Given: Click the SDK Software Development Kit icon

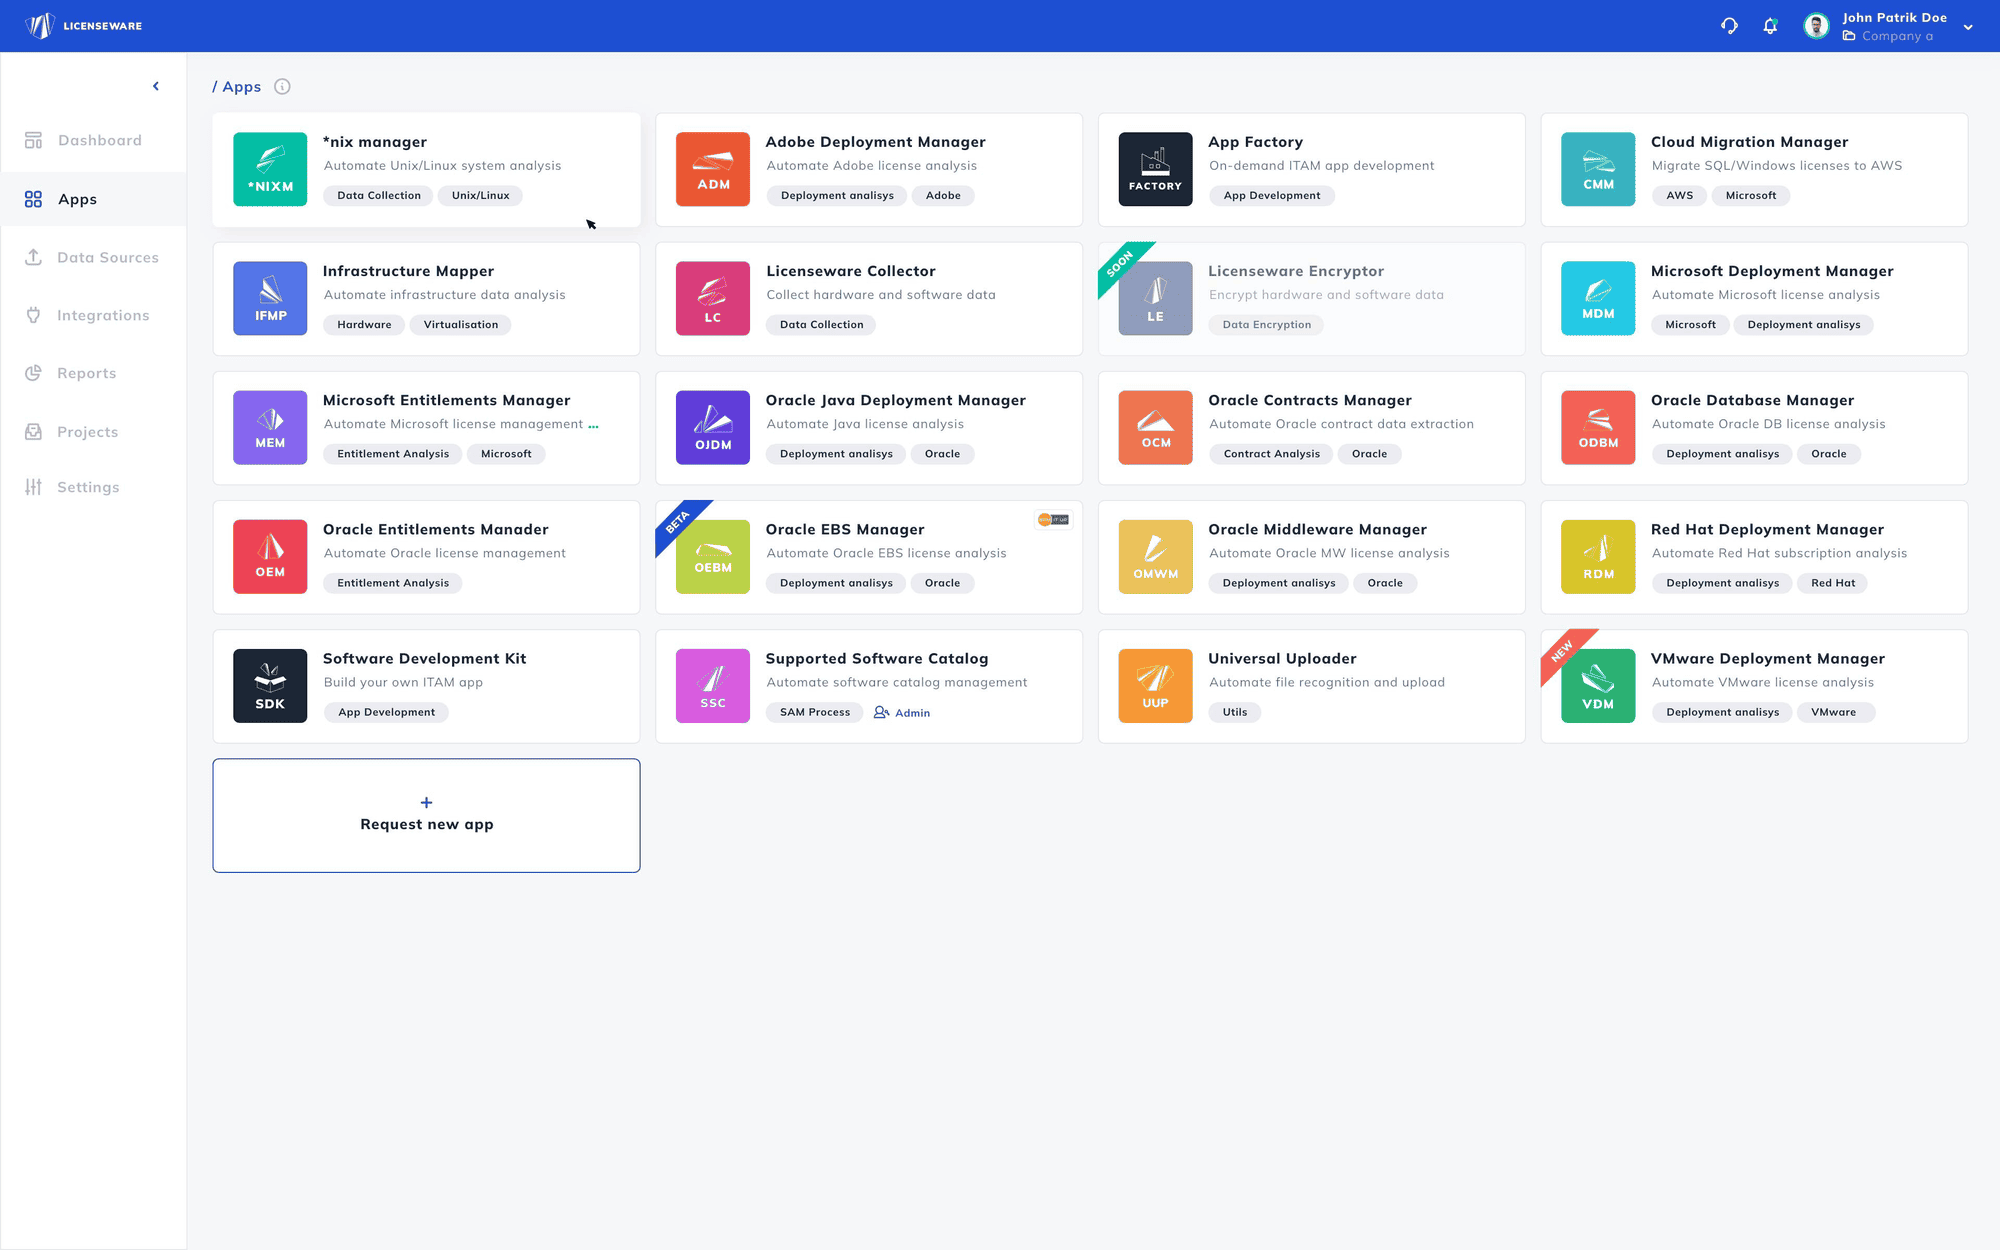Looking at the screenshot, I should (270, 686).
